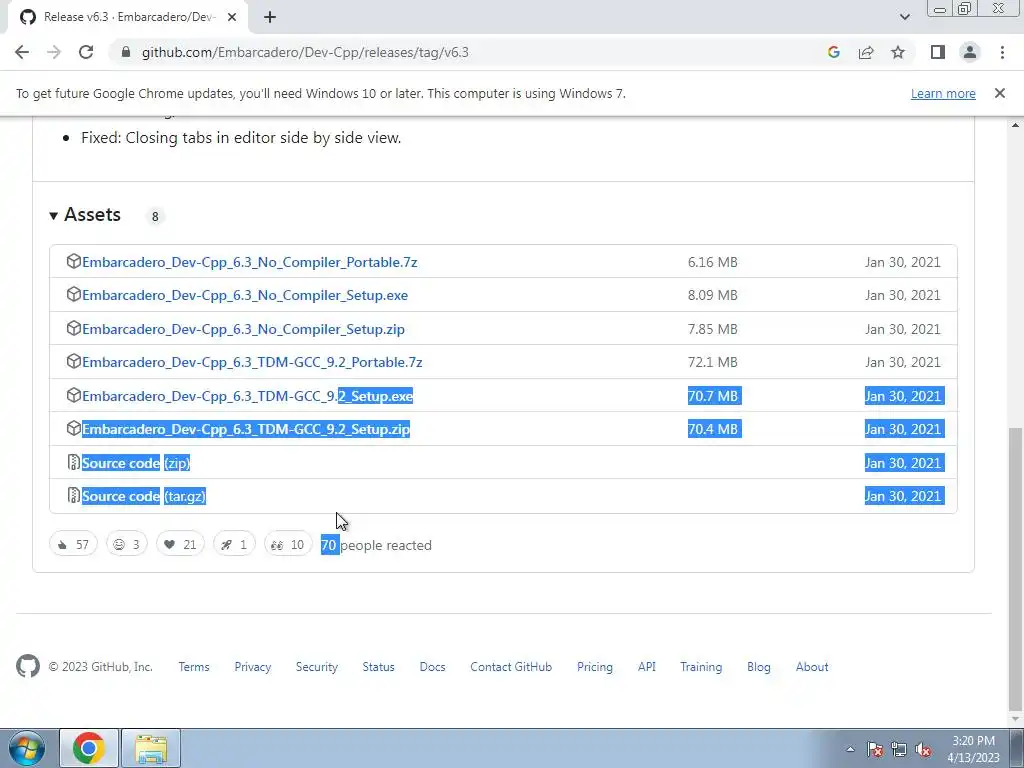The height and width of the screenshot is (768, 1024).
Task: Download Source code (zip)
Action: point(136,463)
